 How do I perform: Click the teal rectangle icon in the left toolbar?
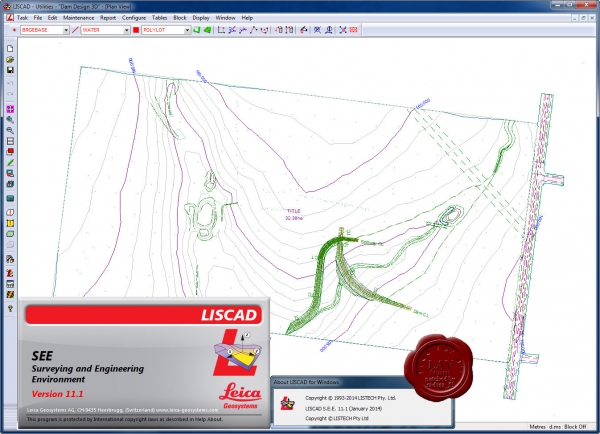point(10,198)
